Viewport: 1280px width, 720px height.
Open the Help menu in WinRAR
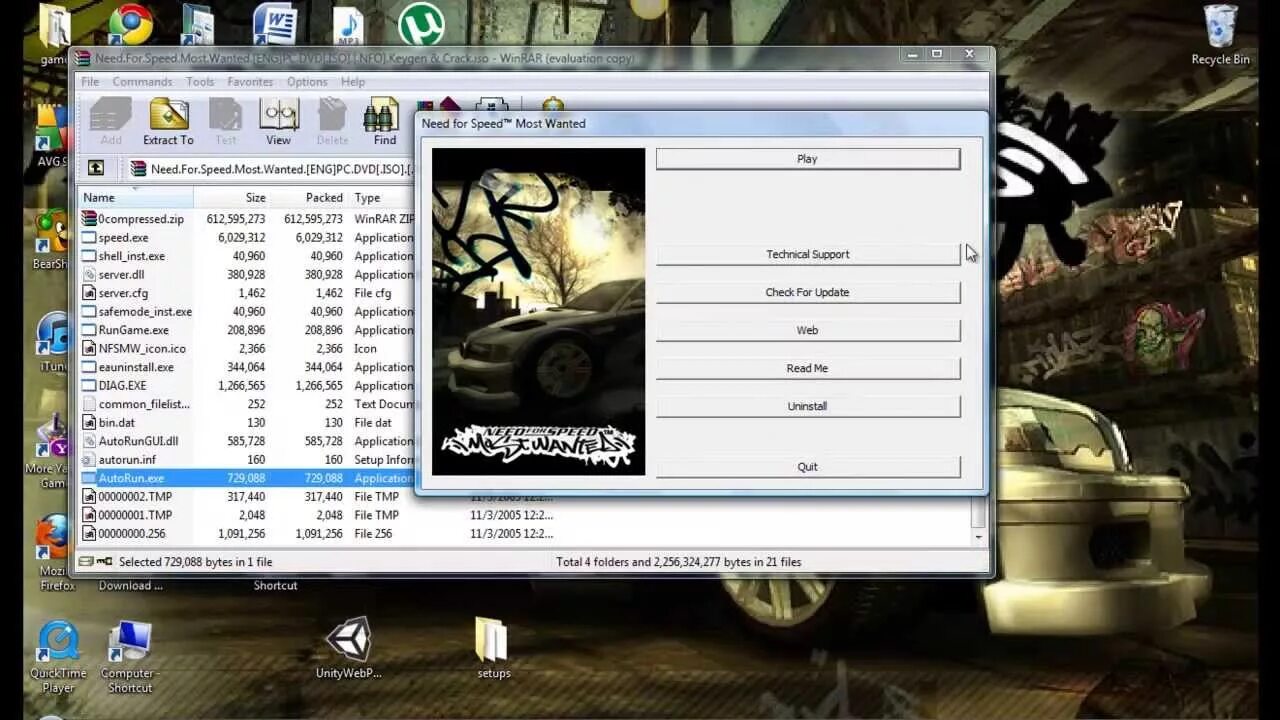click(353, 82)
